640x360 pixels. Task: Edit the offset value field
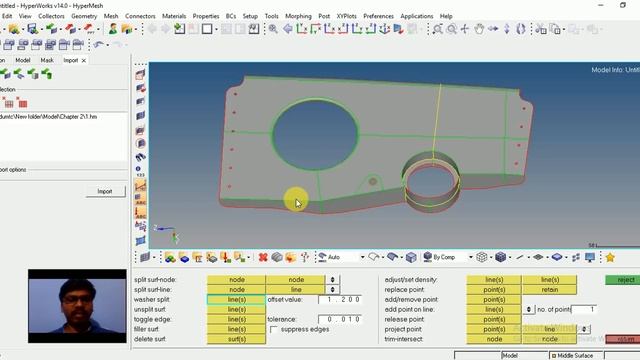pos(340,300)
